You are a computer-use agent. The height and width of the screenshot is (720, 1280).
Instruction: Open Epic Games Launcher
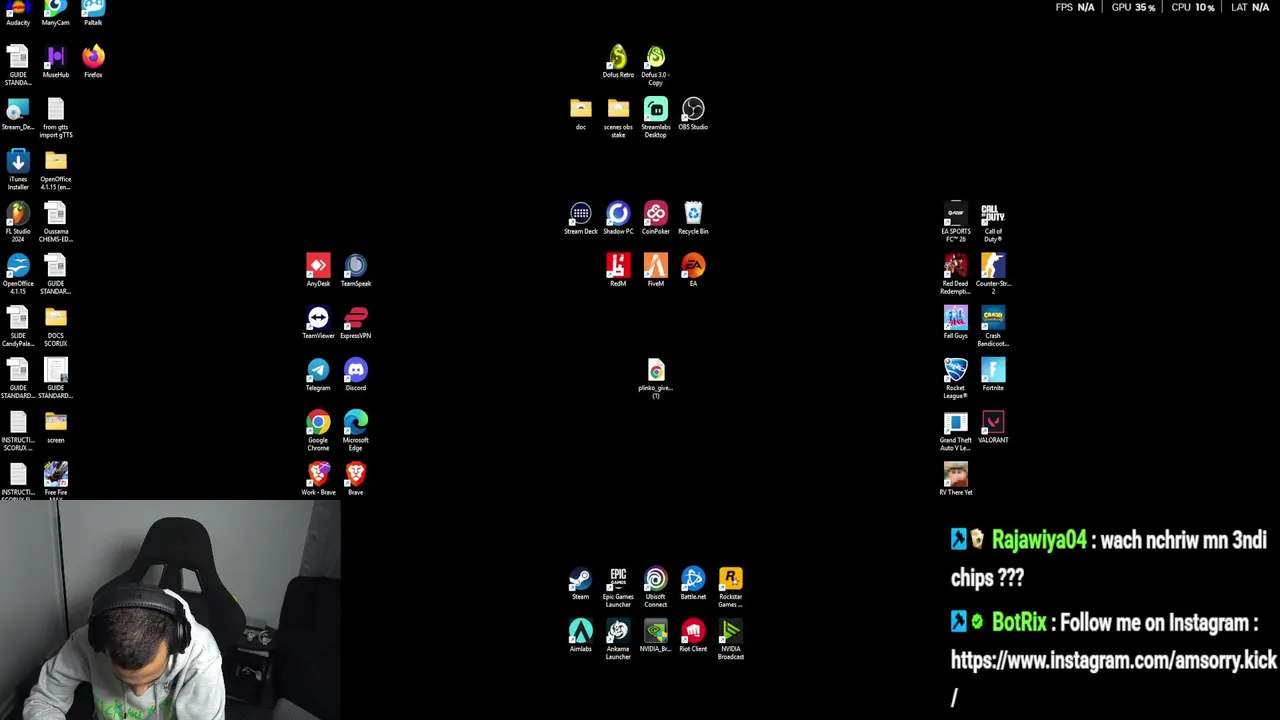point(618,588)
